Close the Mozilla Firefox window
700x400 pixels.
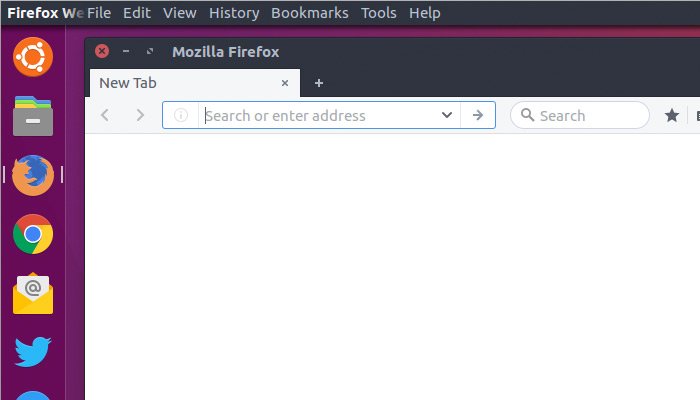coord(102,51)
